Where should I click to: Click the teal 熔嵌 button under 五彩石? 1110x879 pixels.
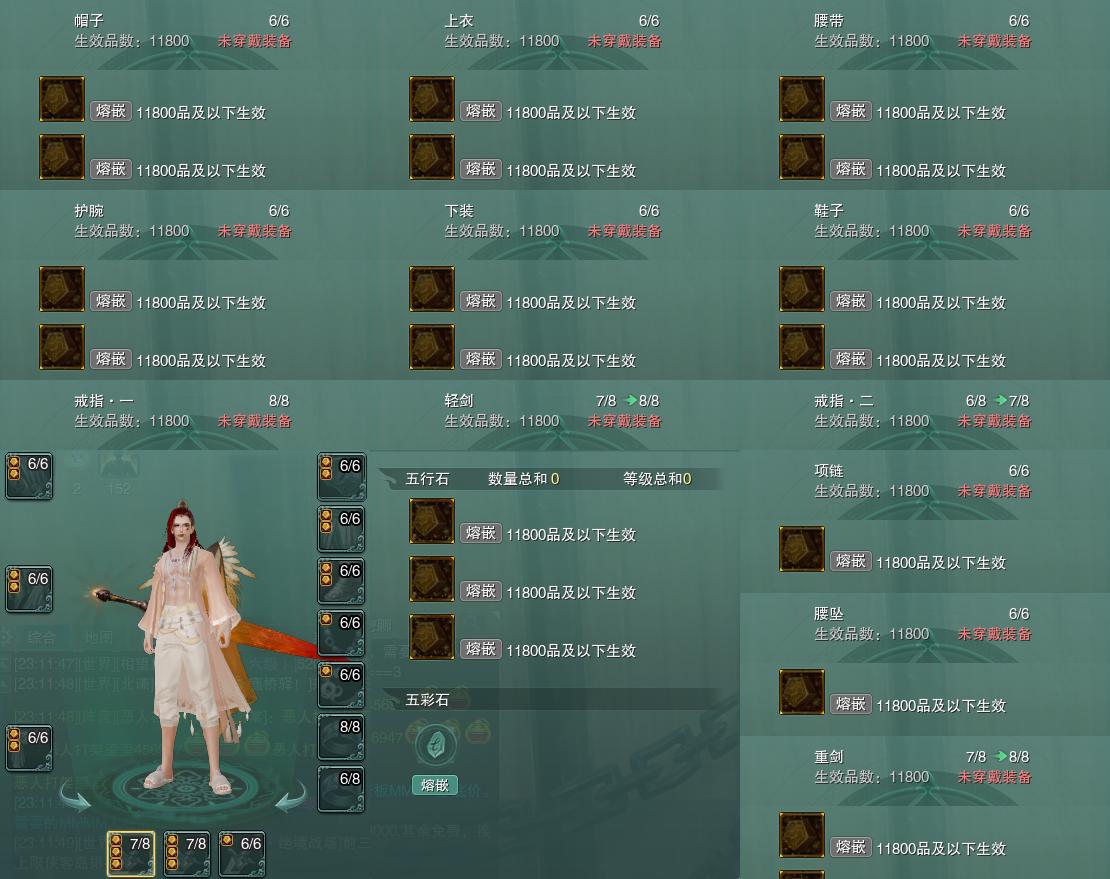pyautogui.click(x=435, y=785)
